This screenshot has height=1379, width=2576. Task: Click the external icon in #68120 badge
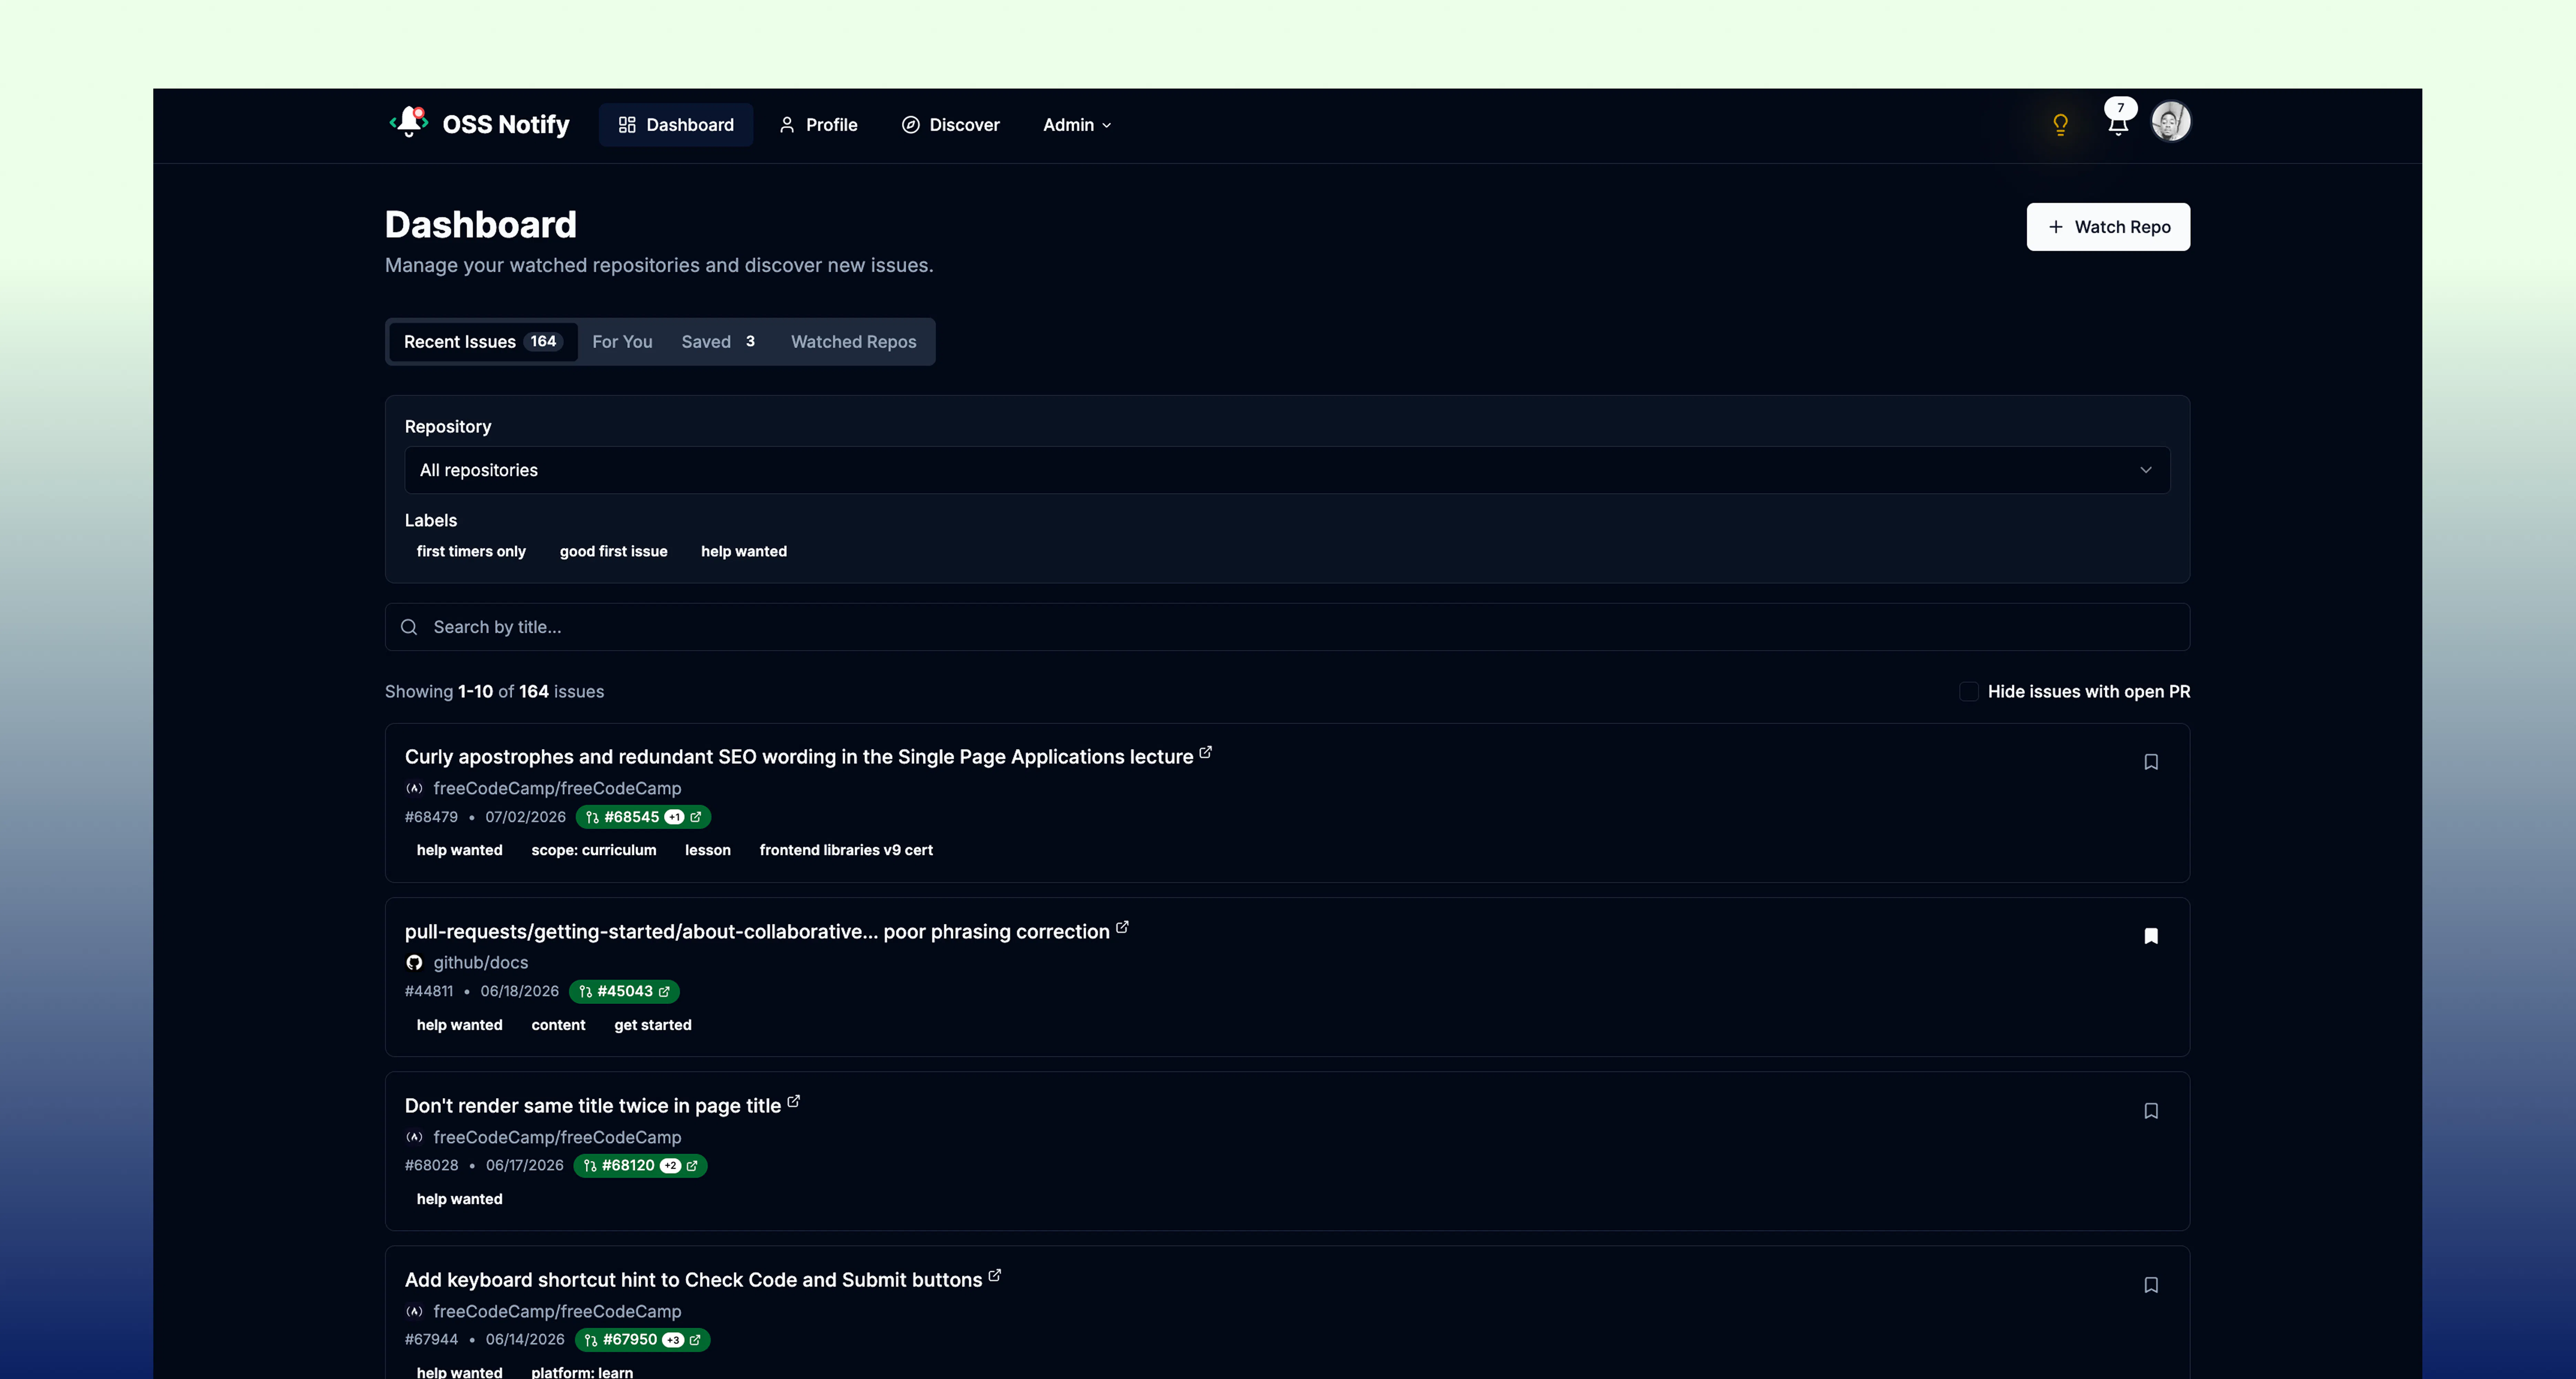click(x=692, y=1166)
